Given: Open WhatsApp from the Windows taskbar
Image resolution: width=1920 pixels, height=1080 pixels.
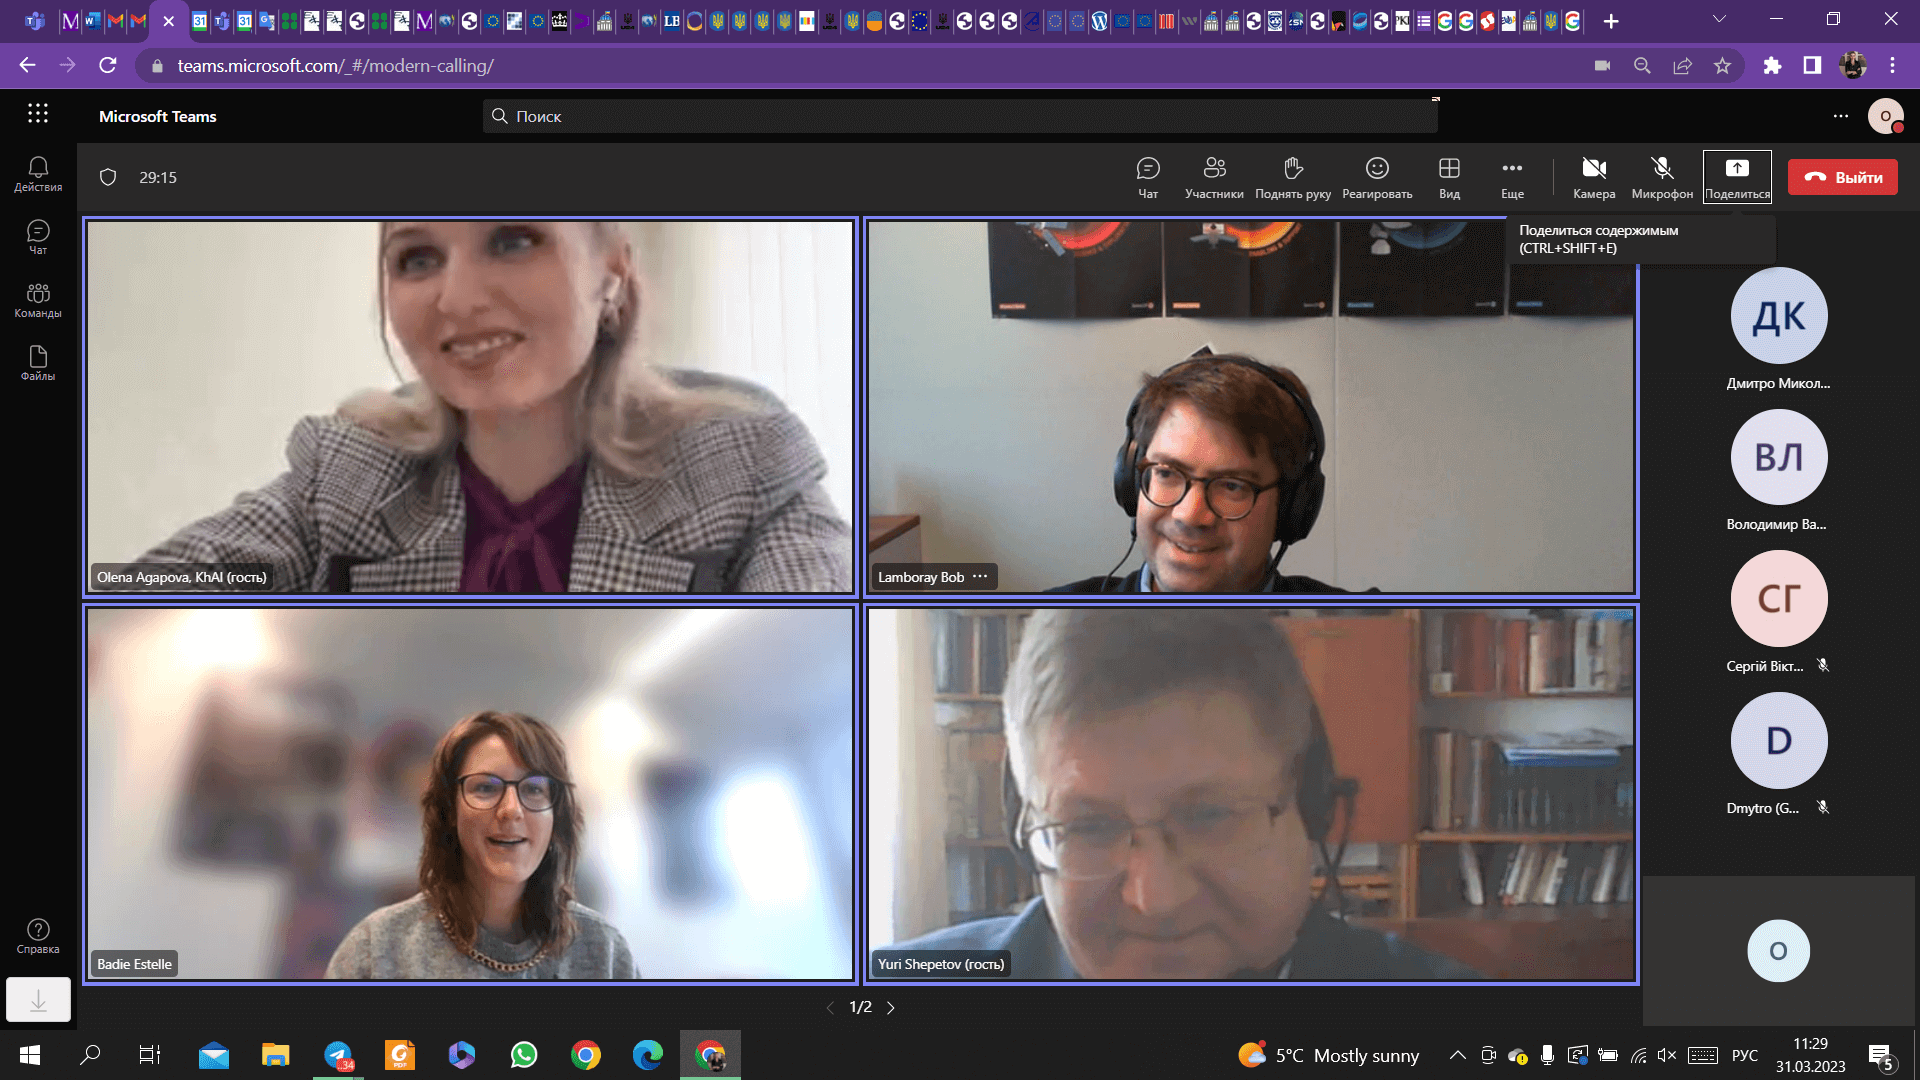Looking at the screenshot, I should pyautogui.click(x=524, y=1055).
